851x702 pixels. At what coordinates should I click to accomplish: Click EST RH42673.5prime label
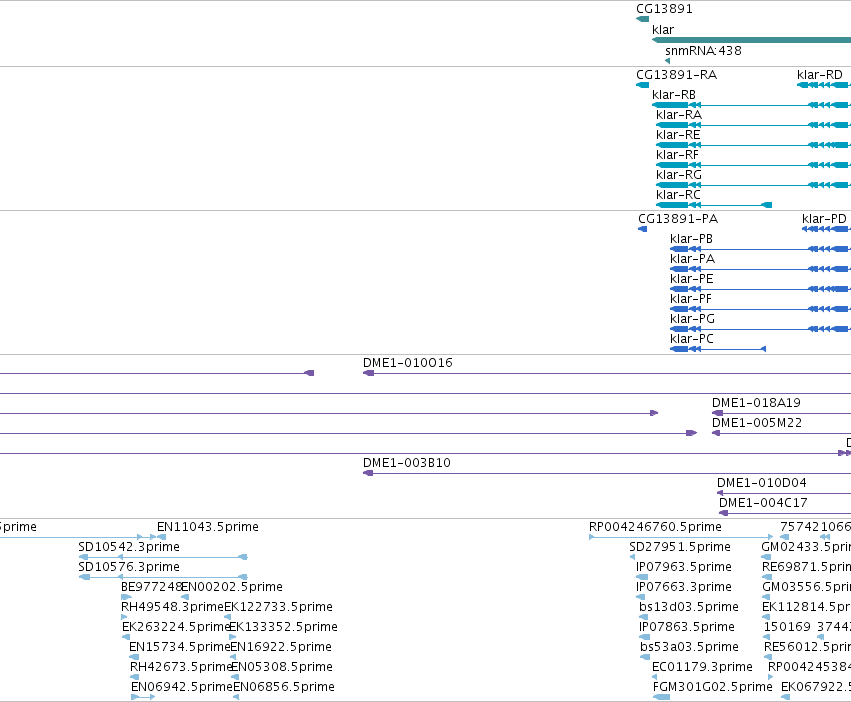click(181, 667)
